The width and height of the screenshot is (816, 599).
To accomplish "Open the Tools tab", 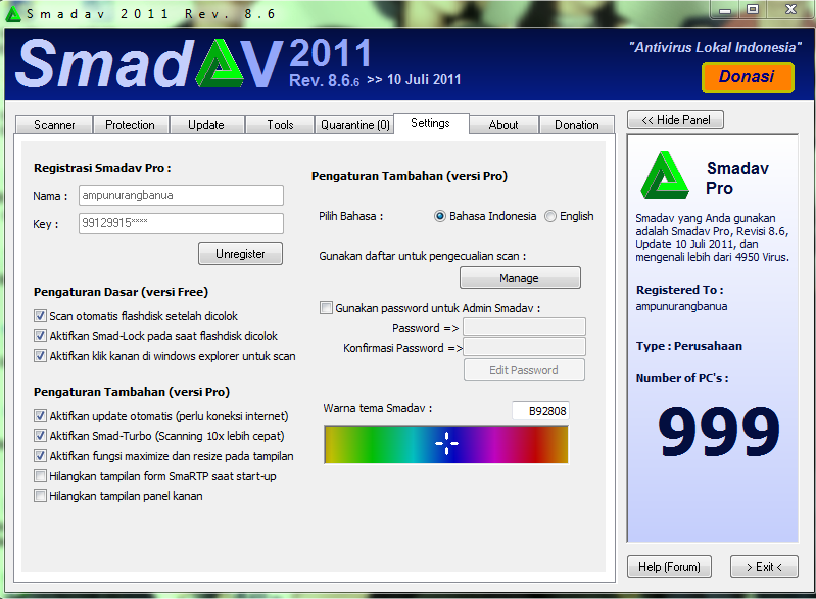I will (x=280, y=125).
